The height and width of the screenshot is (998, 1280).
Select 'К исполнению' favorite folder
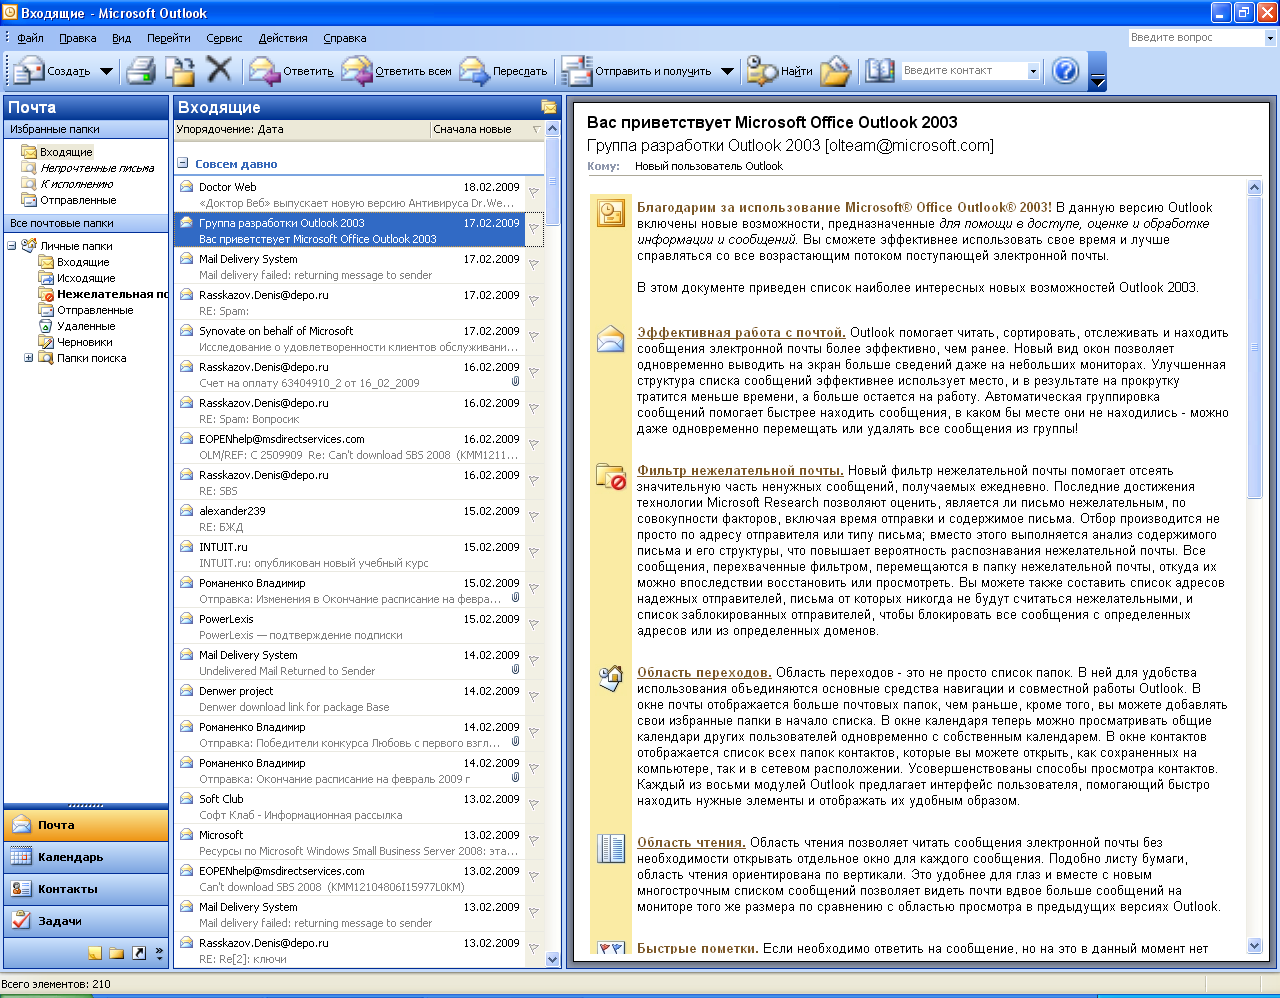(x=76, y=184)
